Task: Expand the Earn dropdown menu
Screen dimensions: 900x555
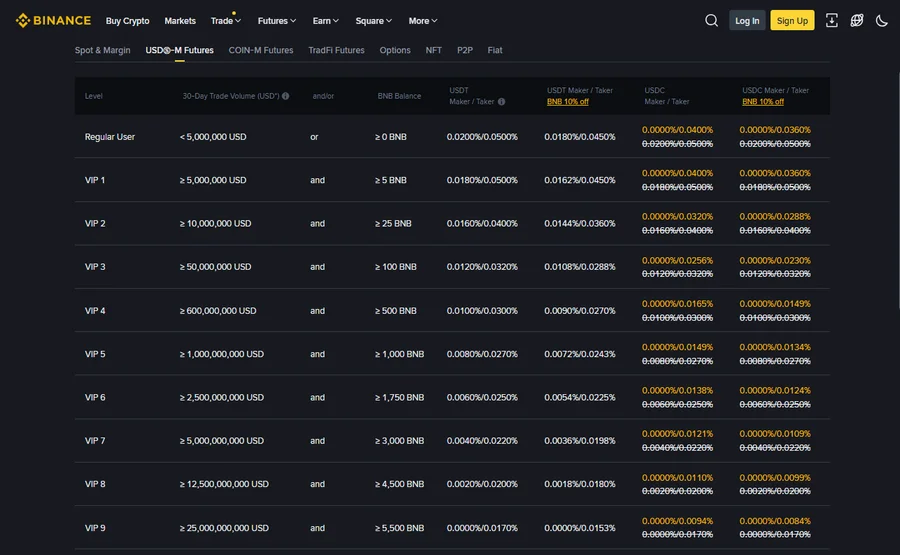Action: click(325, 21)
